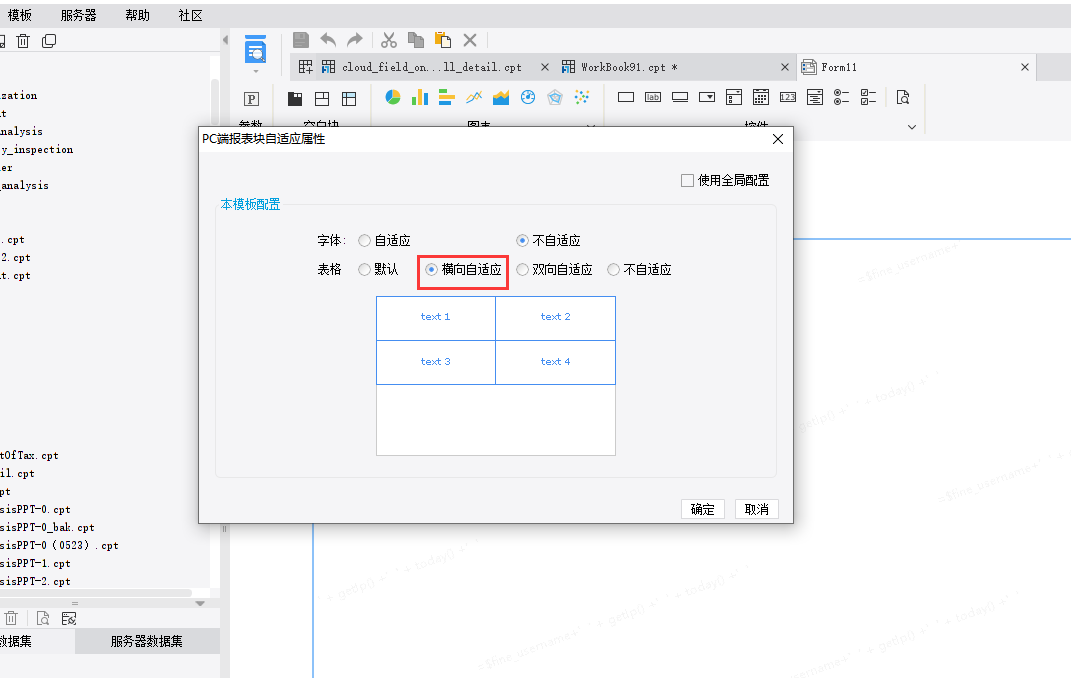The image size is (1071, 678).
Task: Click the undo arrow icon
Action: click(x=328, y=40)
